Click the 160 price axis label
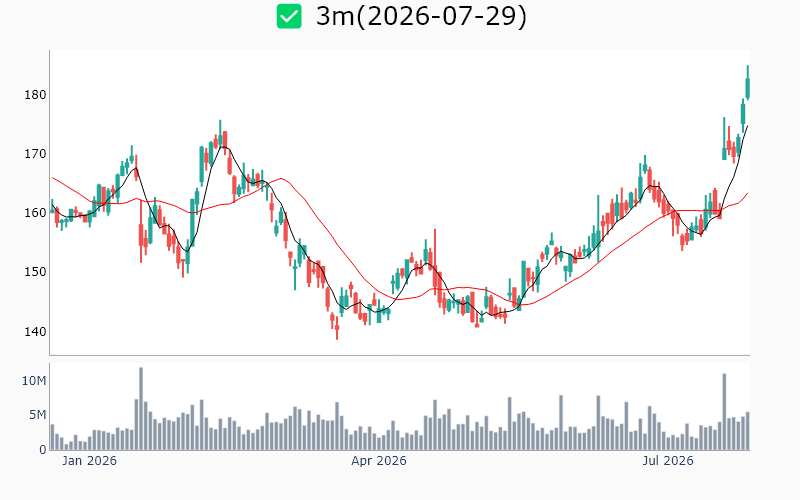The width and height of the screenshot is (800, 500). pos(35,213)
